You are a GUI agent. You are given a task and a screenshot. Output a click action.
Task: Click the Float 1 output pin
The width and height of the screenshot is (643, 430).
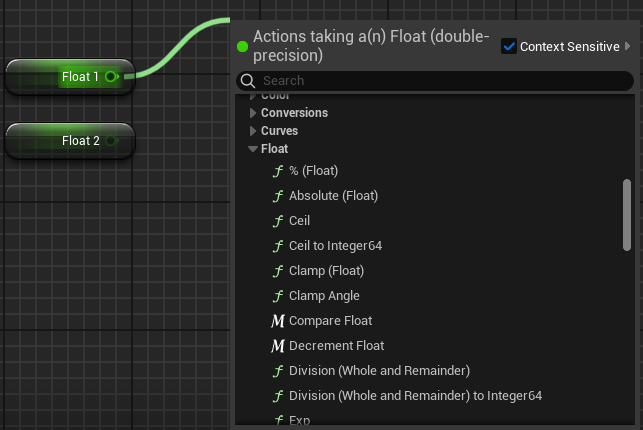(111, 76)
